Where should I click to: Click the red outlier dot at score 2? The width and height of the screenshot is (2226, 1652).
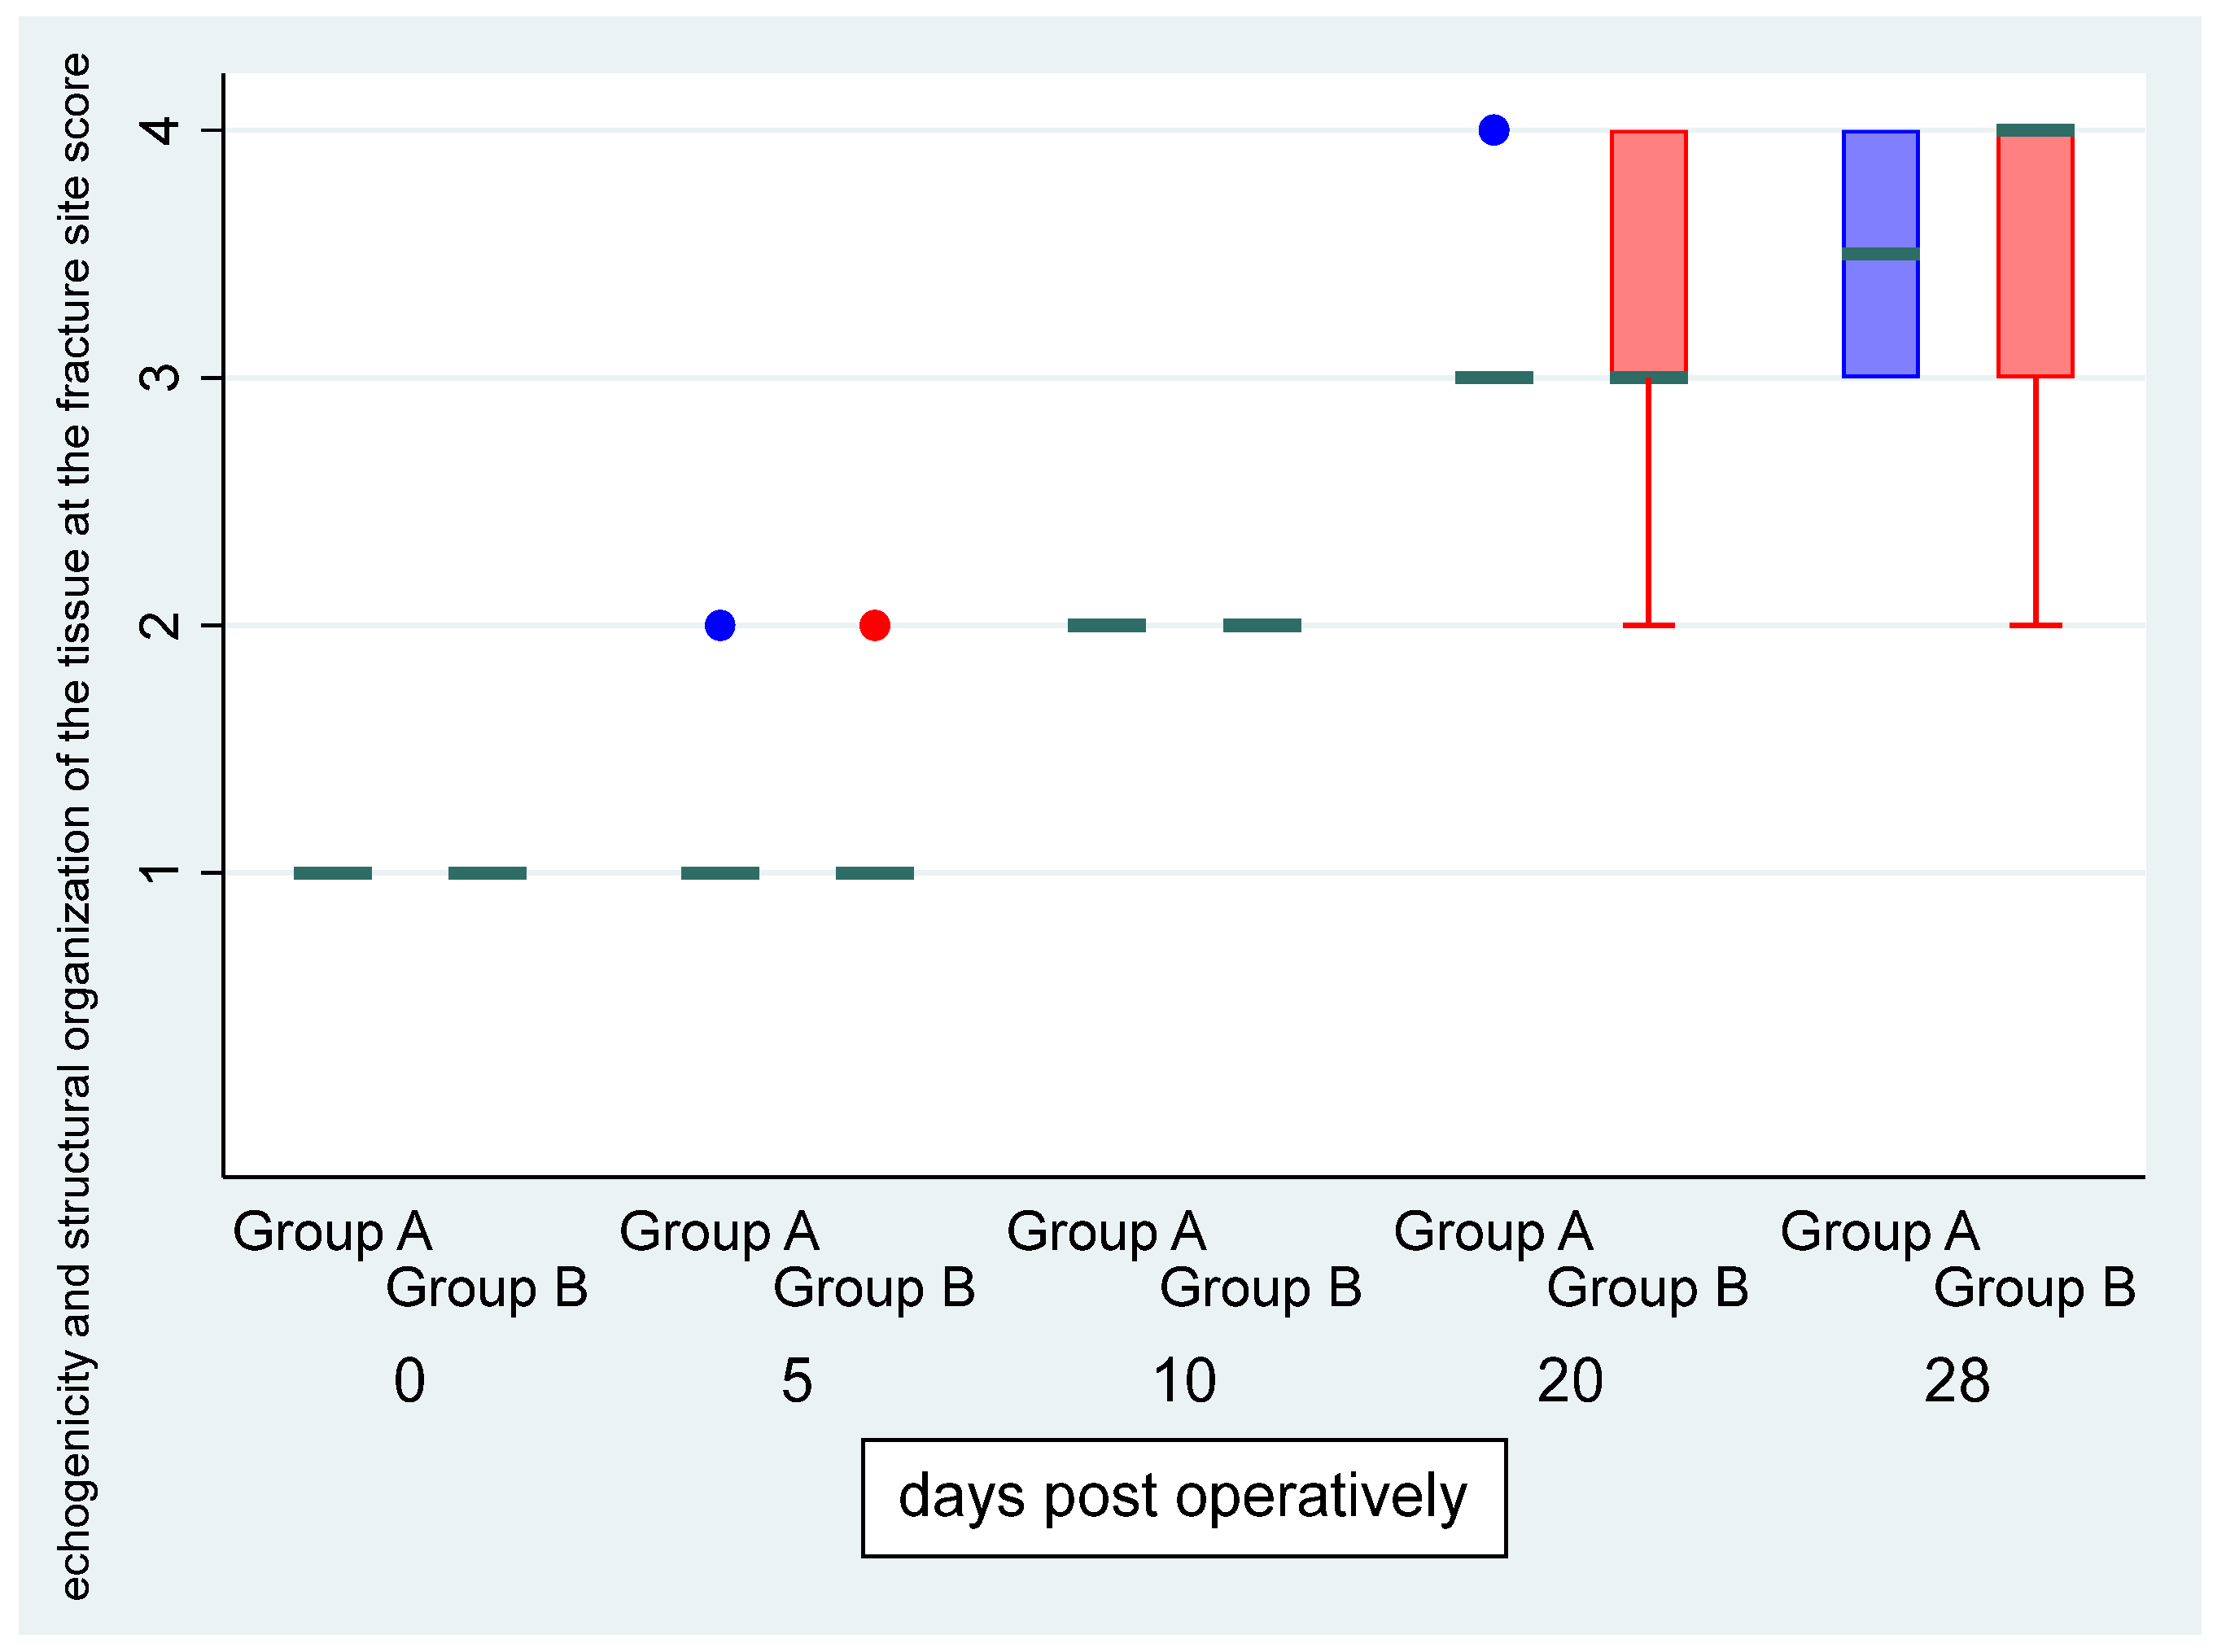click(x=875, y=625)
